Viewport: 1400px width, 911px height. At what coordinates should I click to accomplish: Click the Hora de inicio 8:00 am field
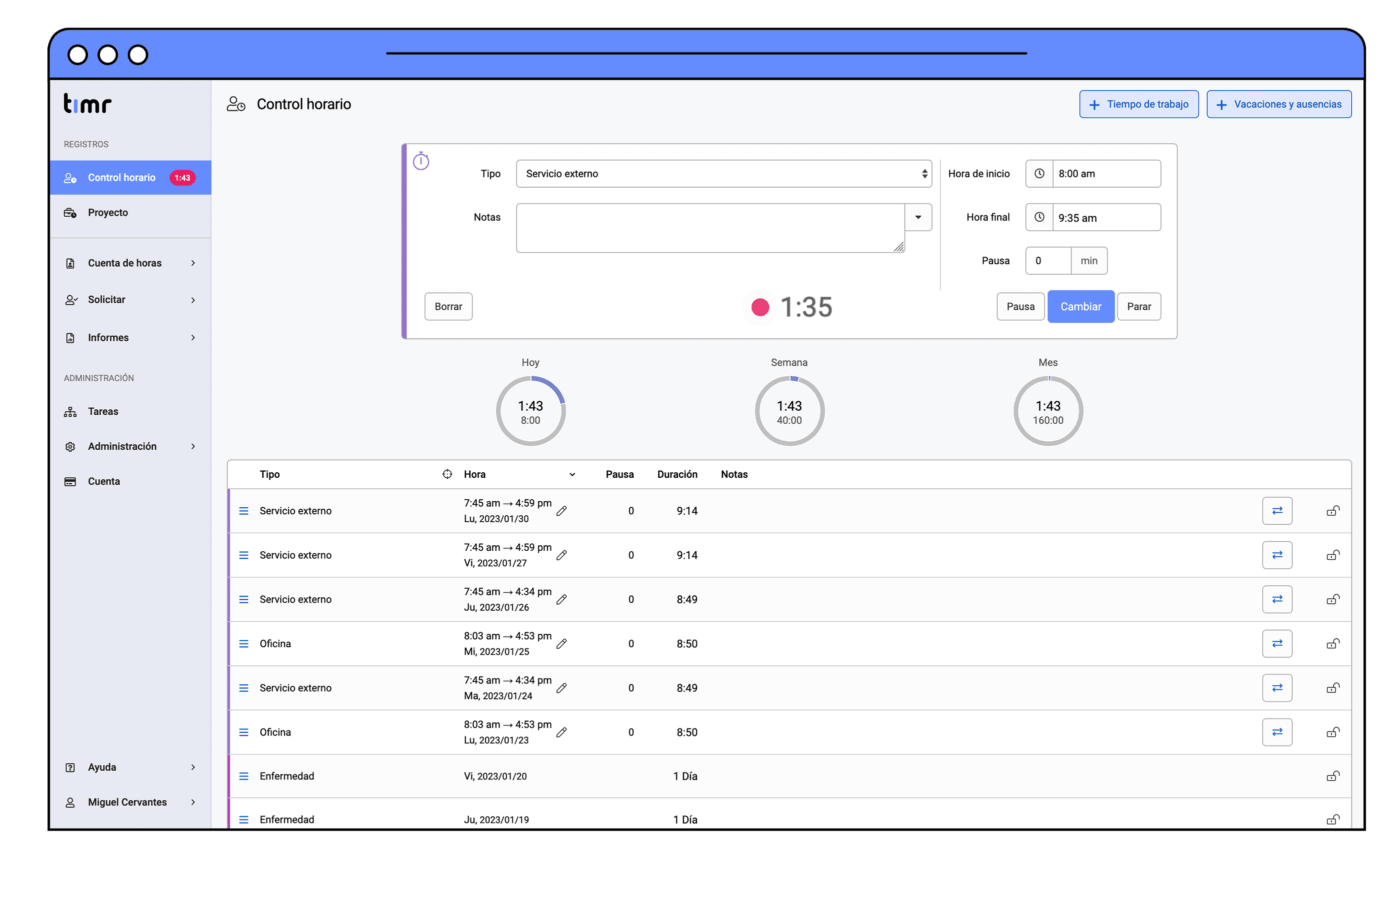[x=1106, y=174]
